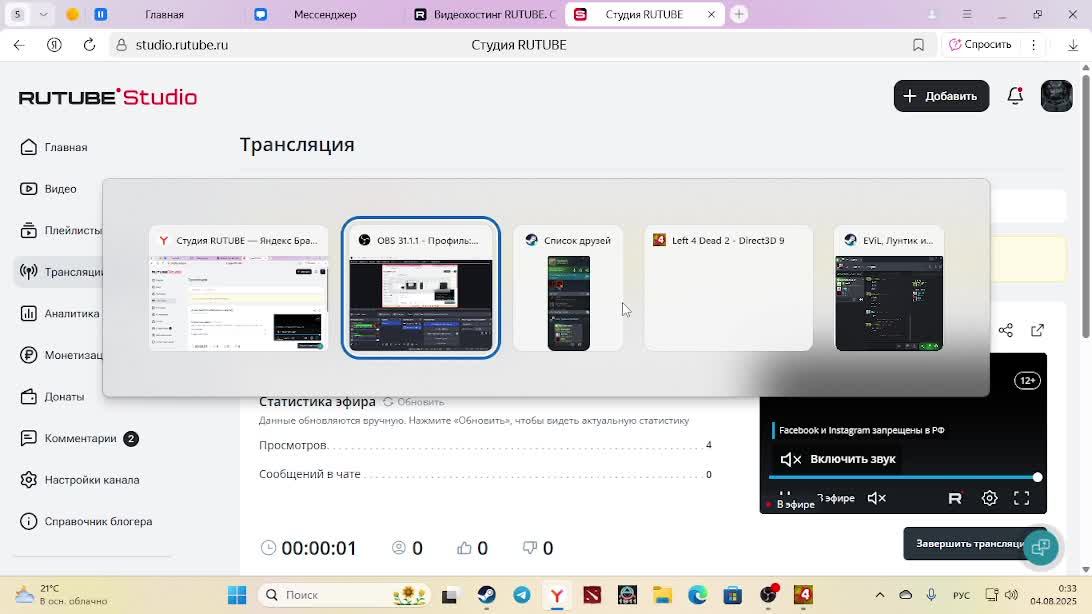Open Главная in RUTUBE Studio sidebar
Screen dimensions: 1092x614
54,147
